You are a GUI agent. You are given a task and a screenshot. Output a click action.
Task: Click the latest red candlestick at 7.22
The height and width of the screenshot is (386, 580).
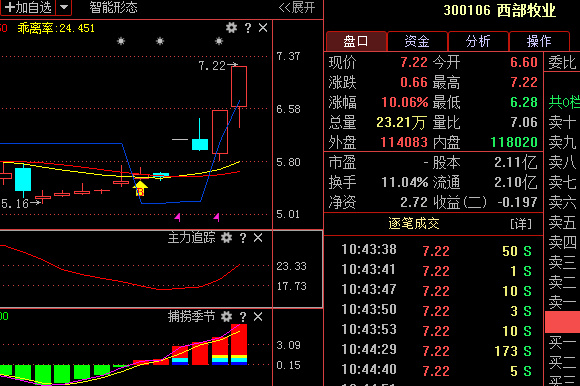(x=239, y=87)
